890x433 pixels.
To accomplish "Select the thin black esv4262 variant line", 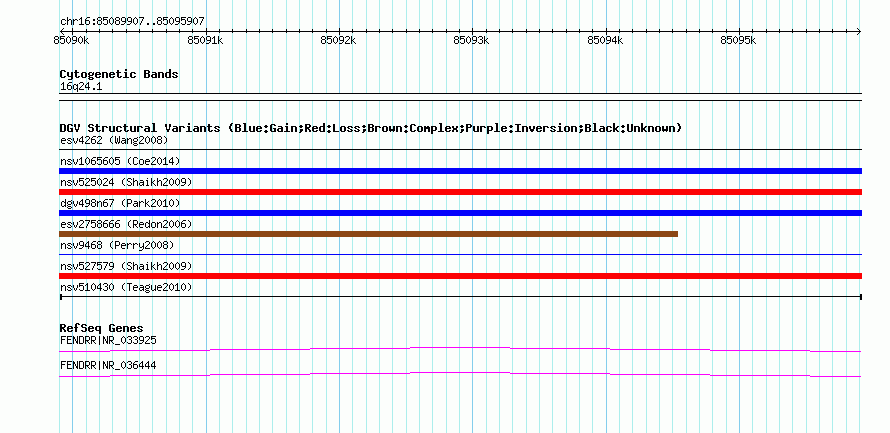I will pyautogui.click(x=460, y=150).
